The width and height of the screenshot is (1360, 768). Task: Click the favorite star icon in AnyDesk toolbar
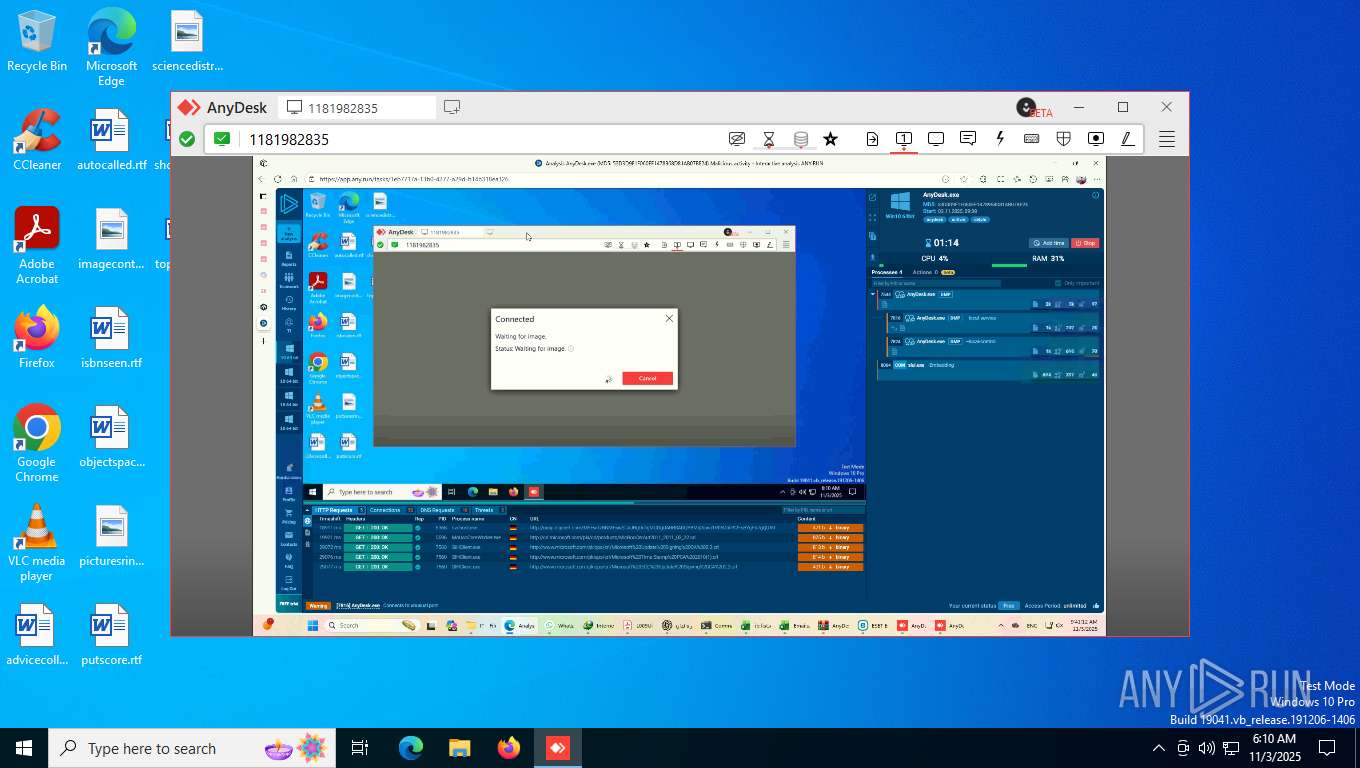point(830,139)
